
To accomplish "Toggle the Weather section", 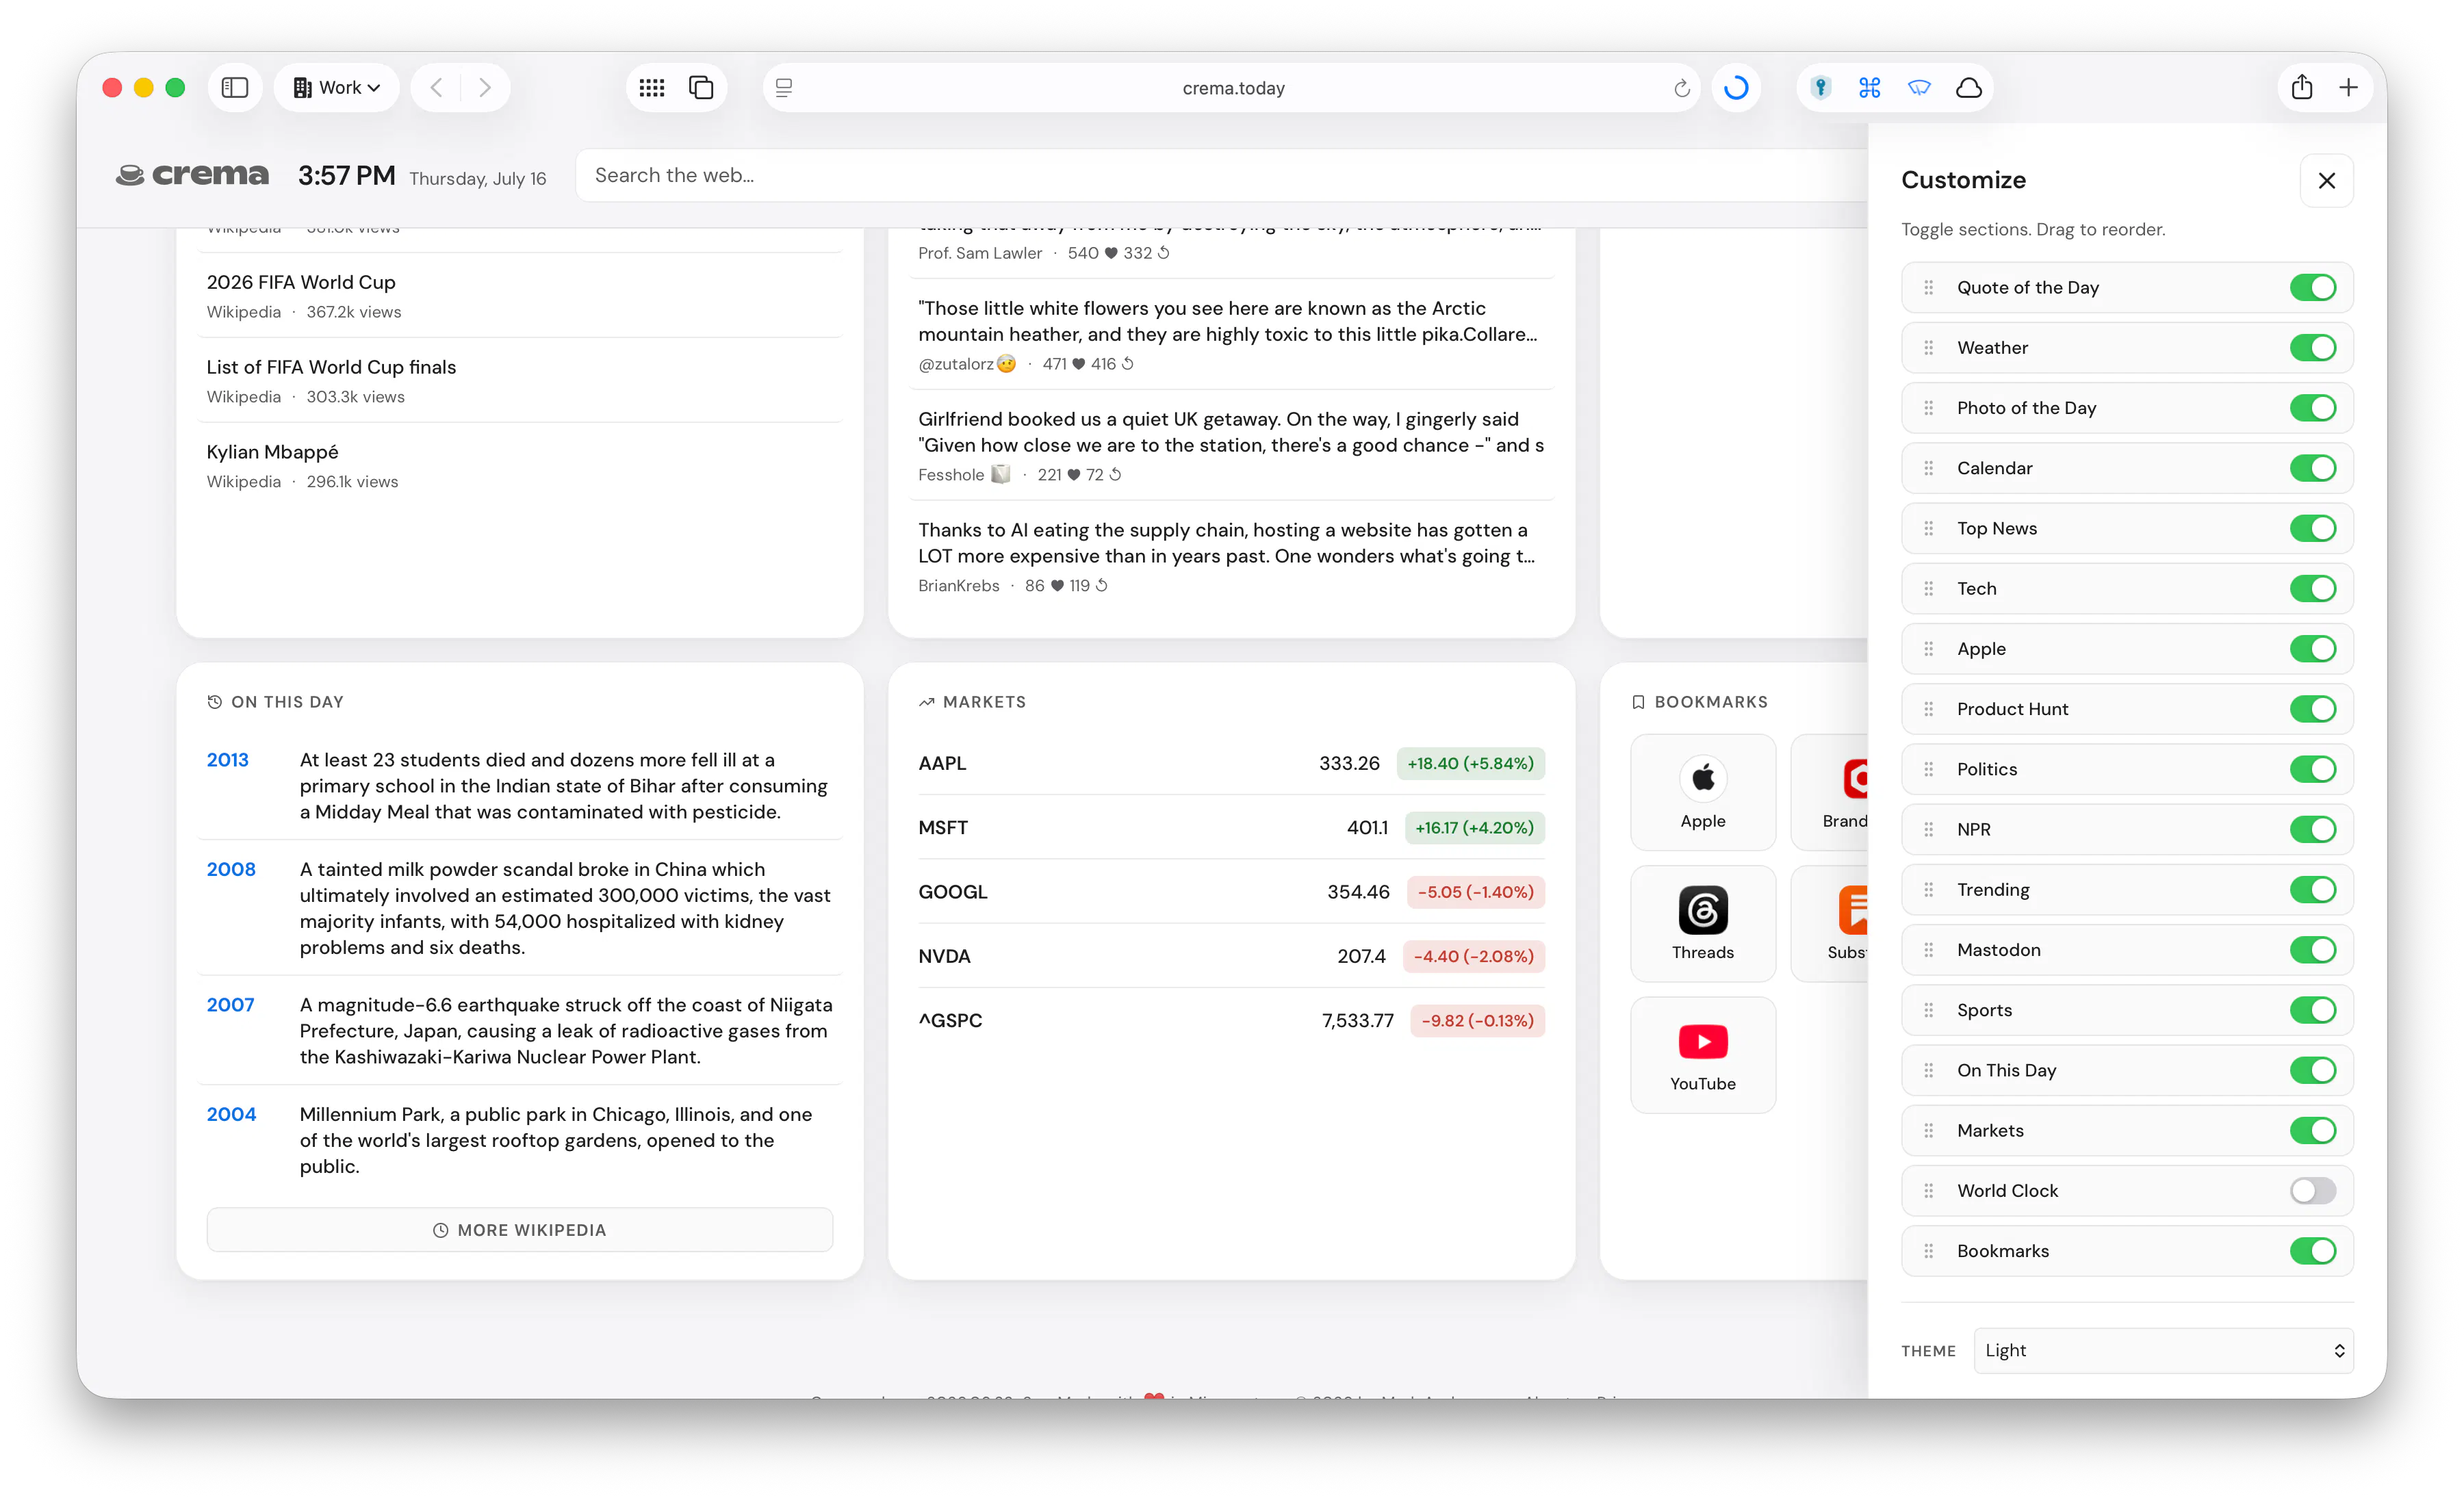I will point(2312,348).
